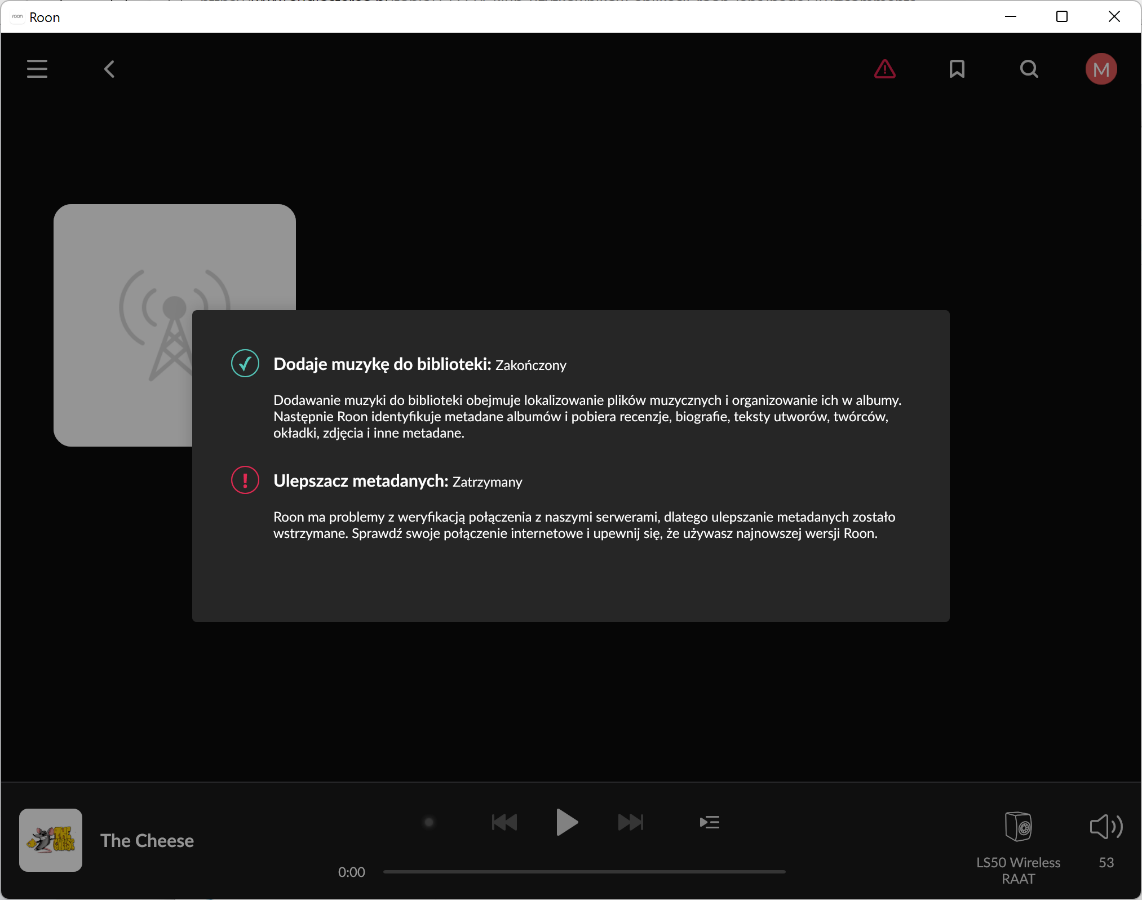Click the 0:00 elapsed time label
This screenshot has width=1142, height=900.
352,872
